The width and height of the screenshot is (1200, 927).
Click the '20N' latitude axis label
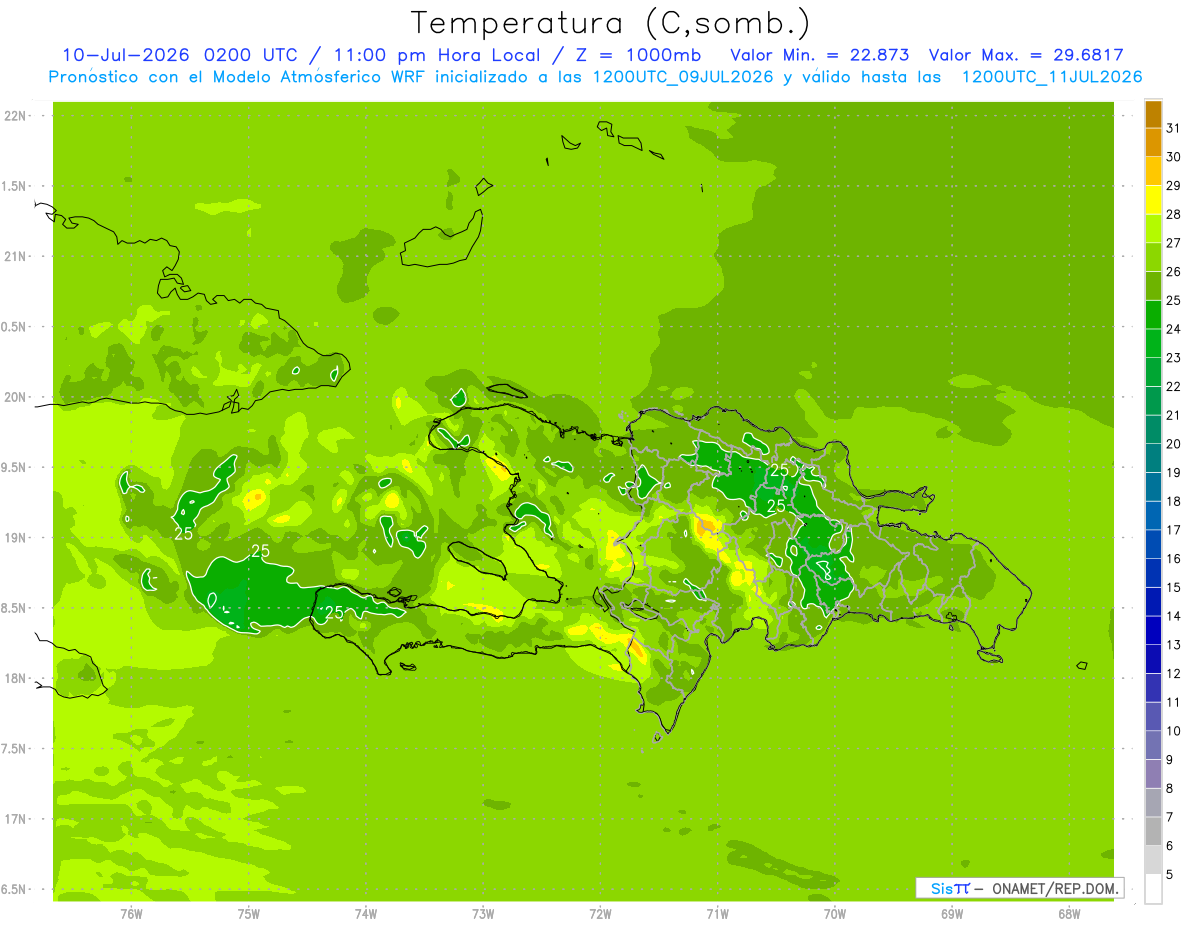[x=15, y=397]
